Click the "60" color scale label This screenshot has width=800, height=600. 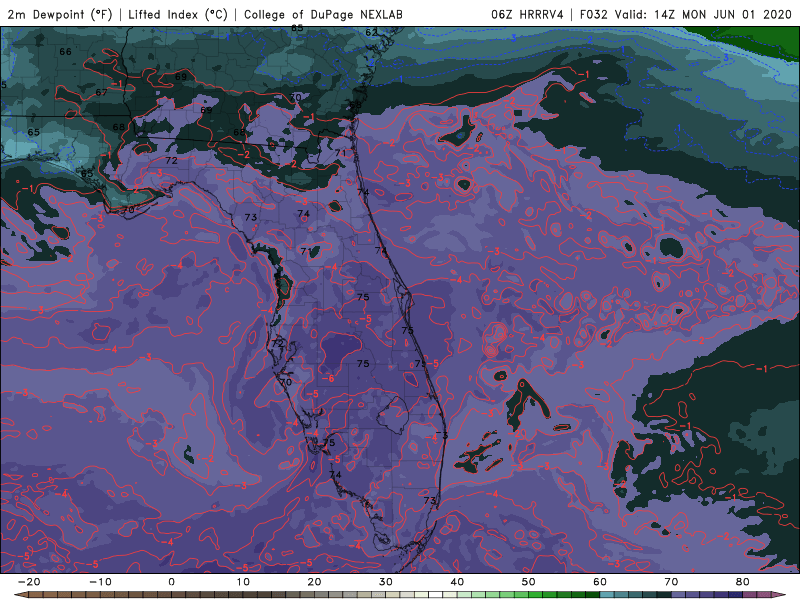coord(600,582)
